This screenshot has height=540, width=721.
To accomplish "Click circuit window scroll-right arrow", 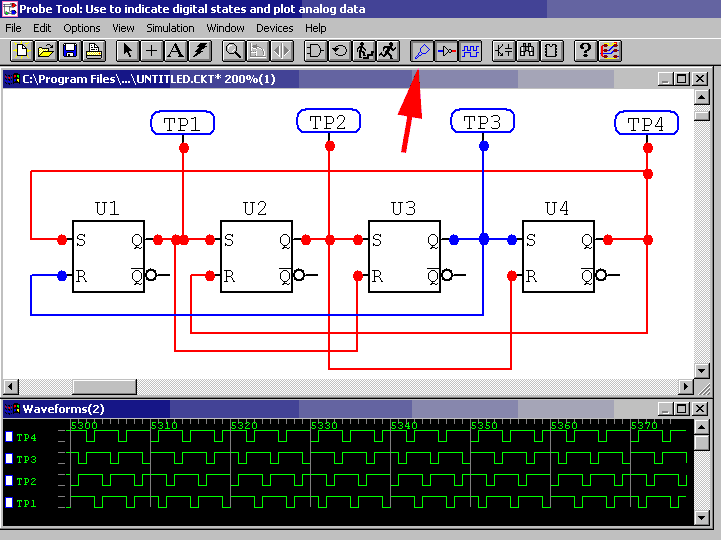I will (686, 386).
